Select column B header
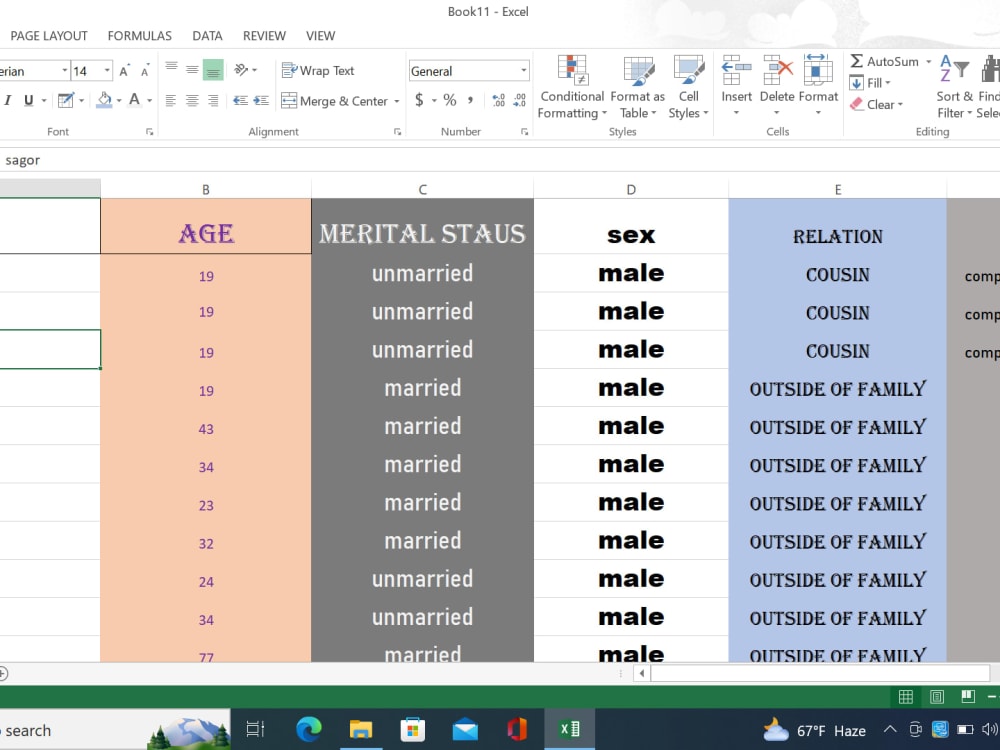Screen dimensions: 1000x750 tap(205, 189)
